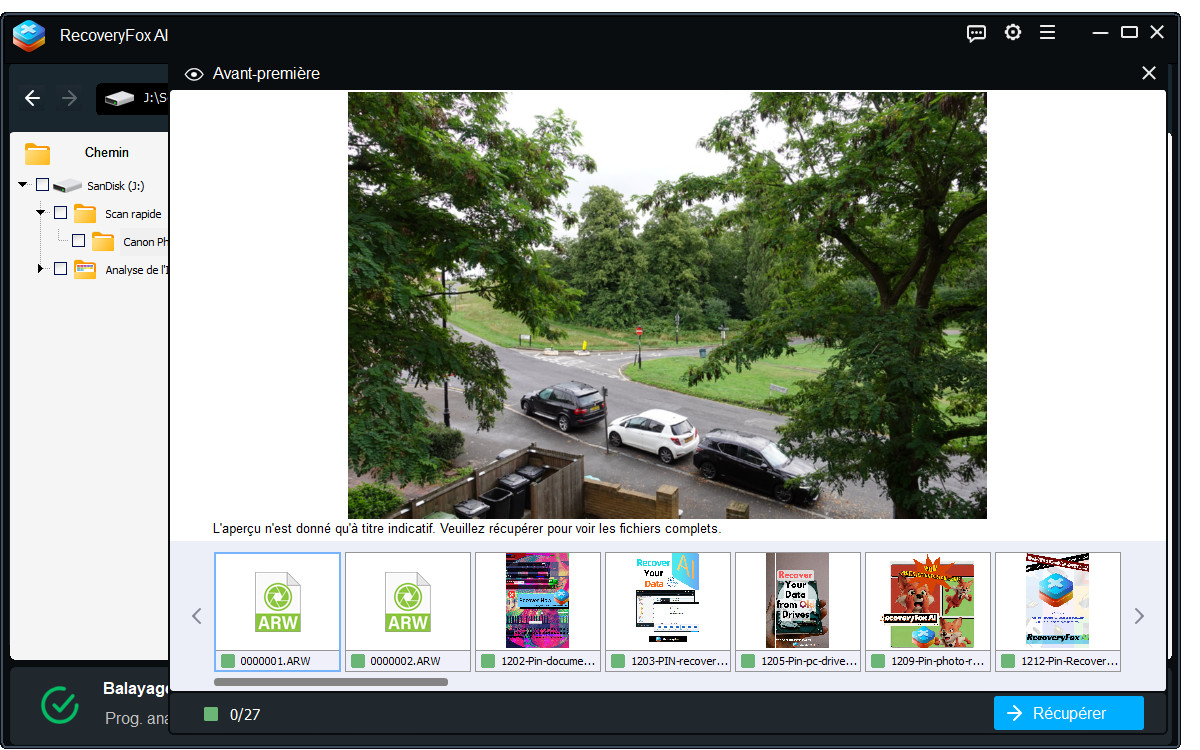Click the previous thumbnails left chevron
Image resolution: width=1200 pixels, height=750 pixels.
[197, 616]
